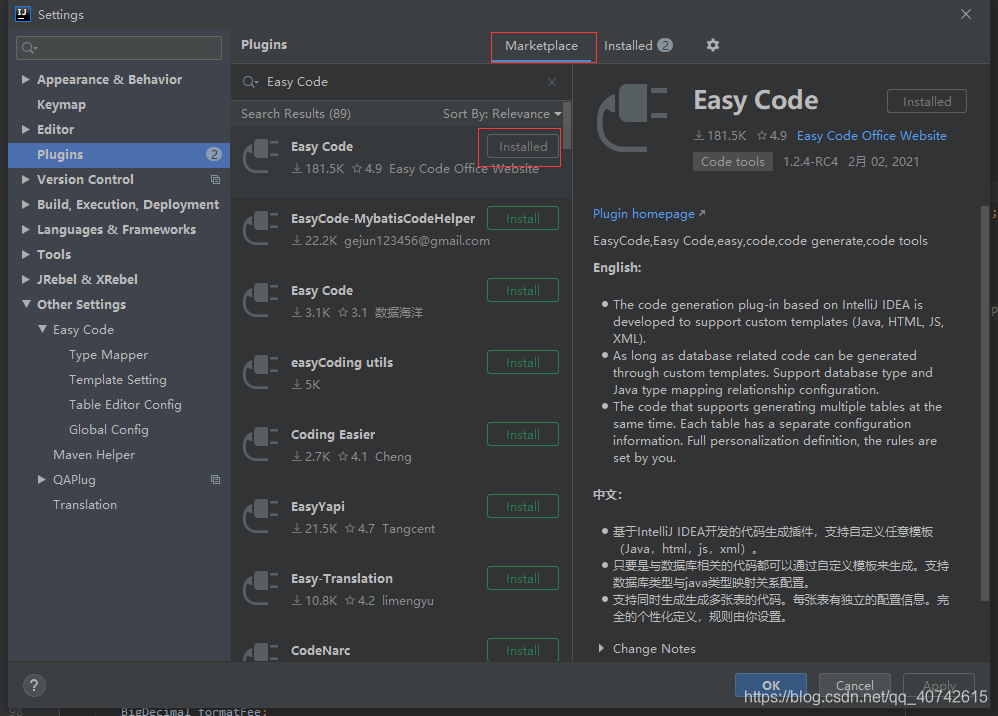The width and height of the screenshot is (998, 716).
Task: Open the Plugin homepage link
Action: tap(644, 213)
